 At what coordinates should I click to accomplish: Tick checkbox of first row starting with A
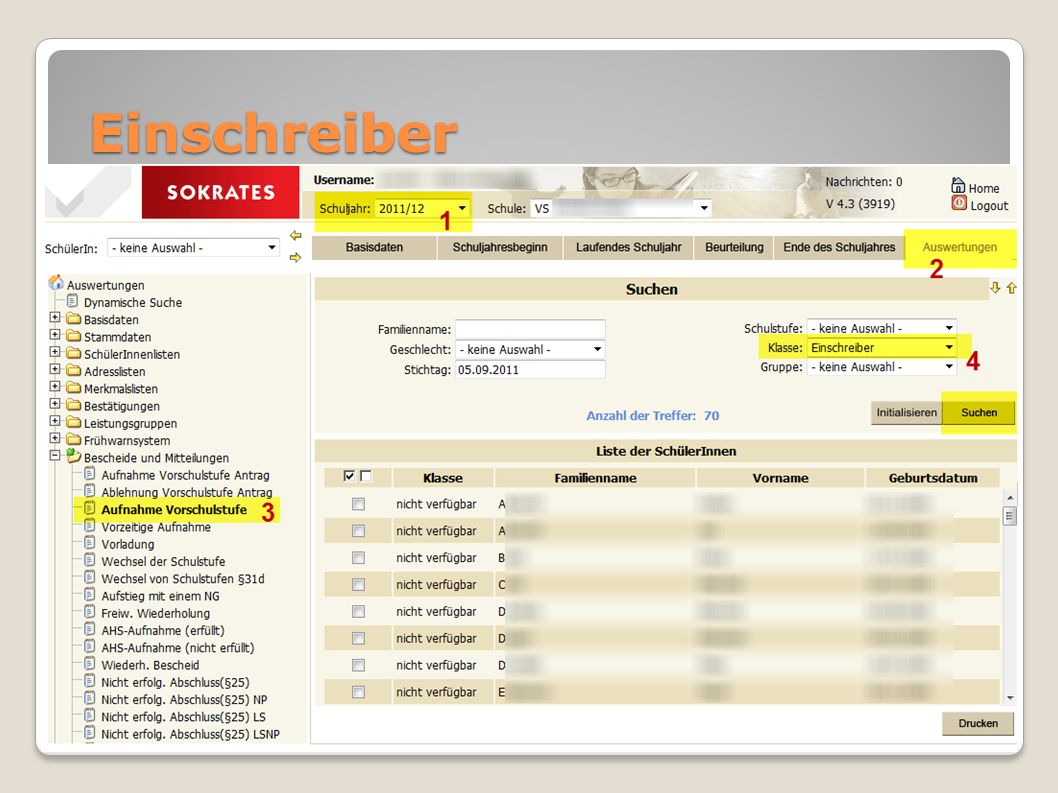[x=358, y=504]
